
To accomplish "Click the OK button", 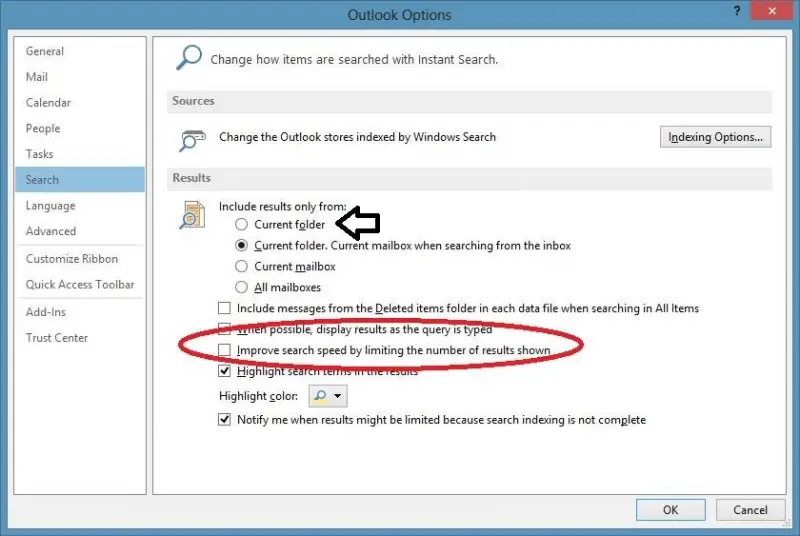I will 670,510.
